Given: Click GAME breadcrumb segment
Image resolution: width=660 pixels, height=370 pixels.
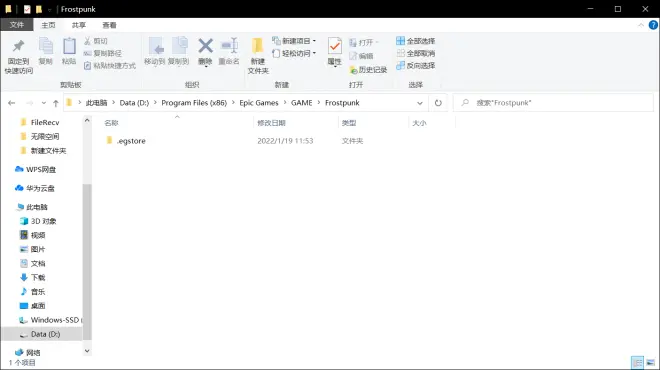Looking at the screenshot, I should tap(302, 103).
